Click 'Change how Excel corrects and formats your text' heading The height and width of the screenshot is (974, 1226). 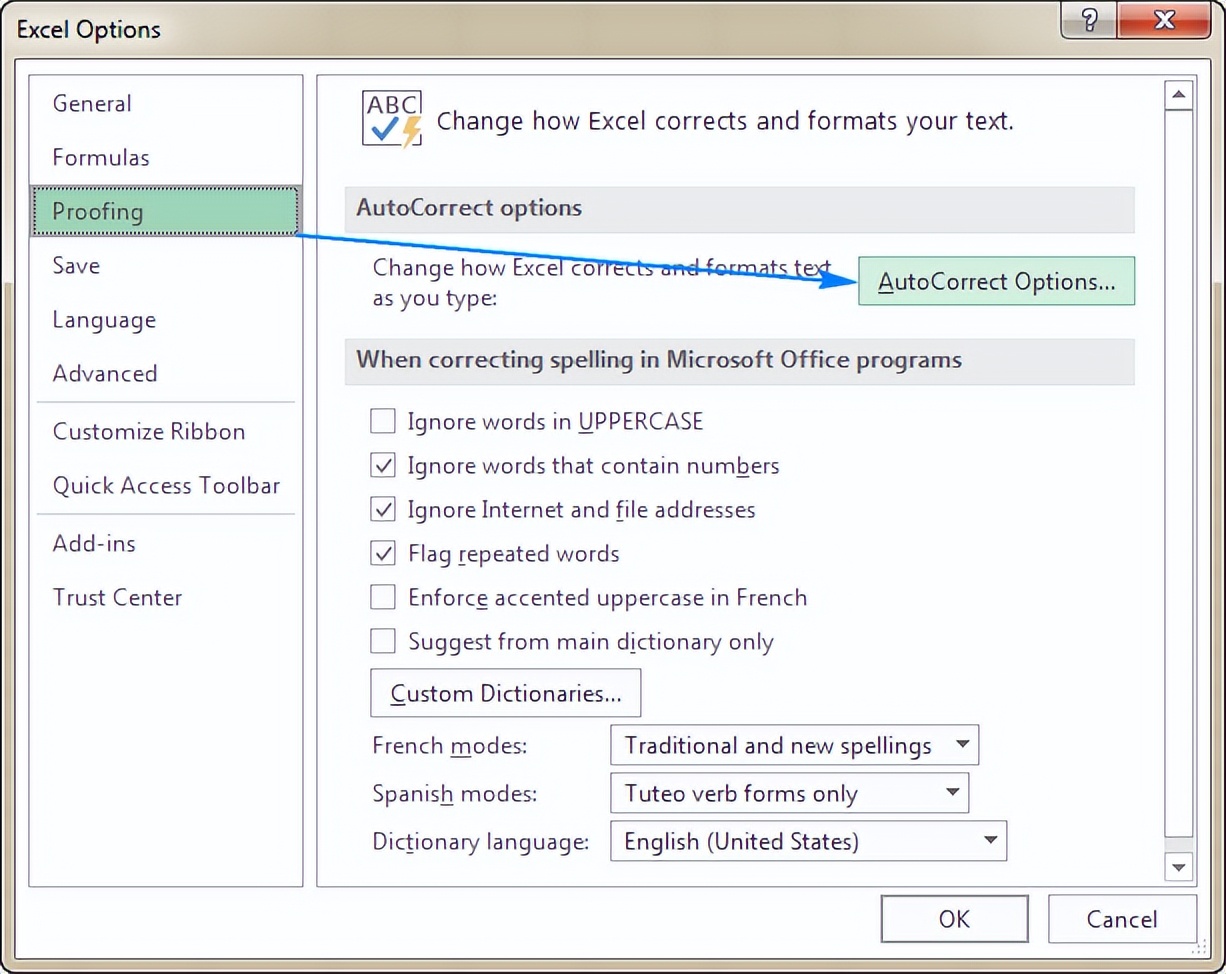coord(725,121)
